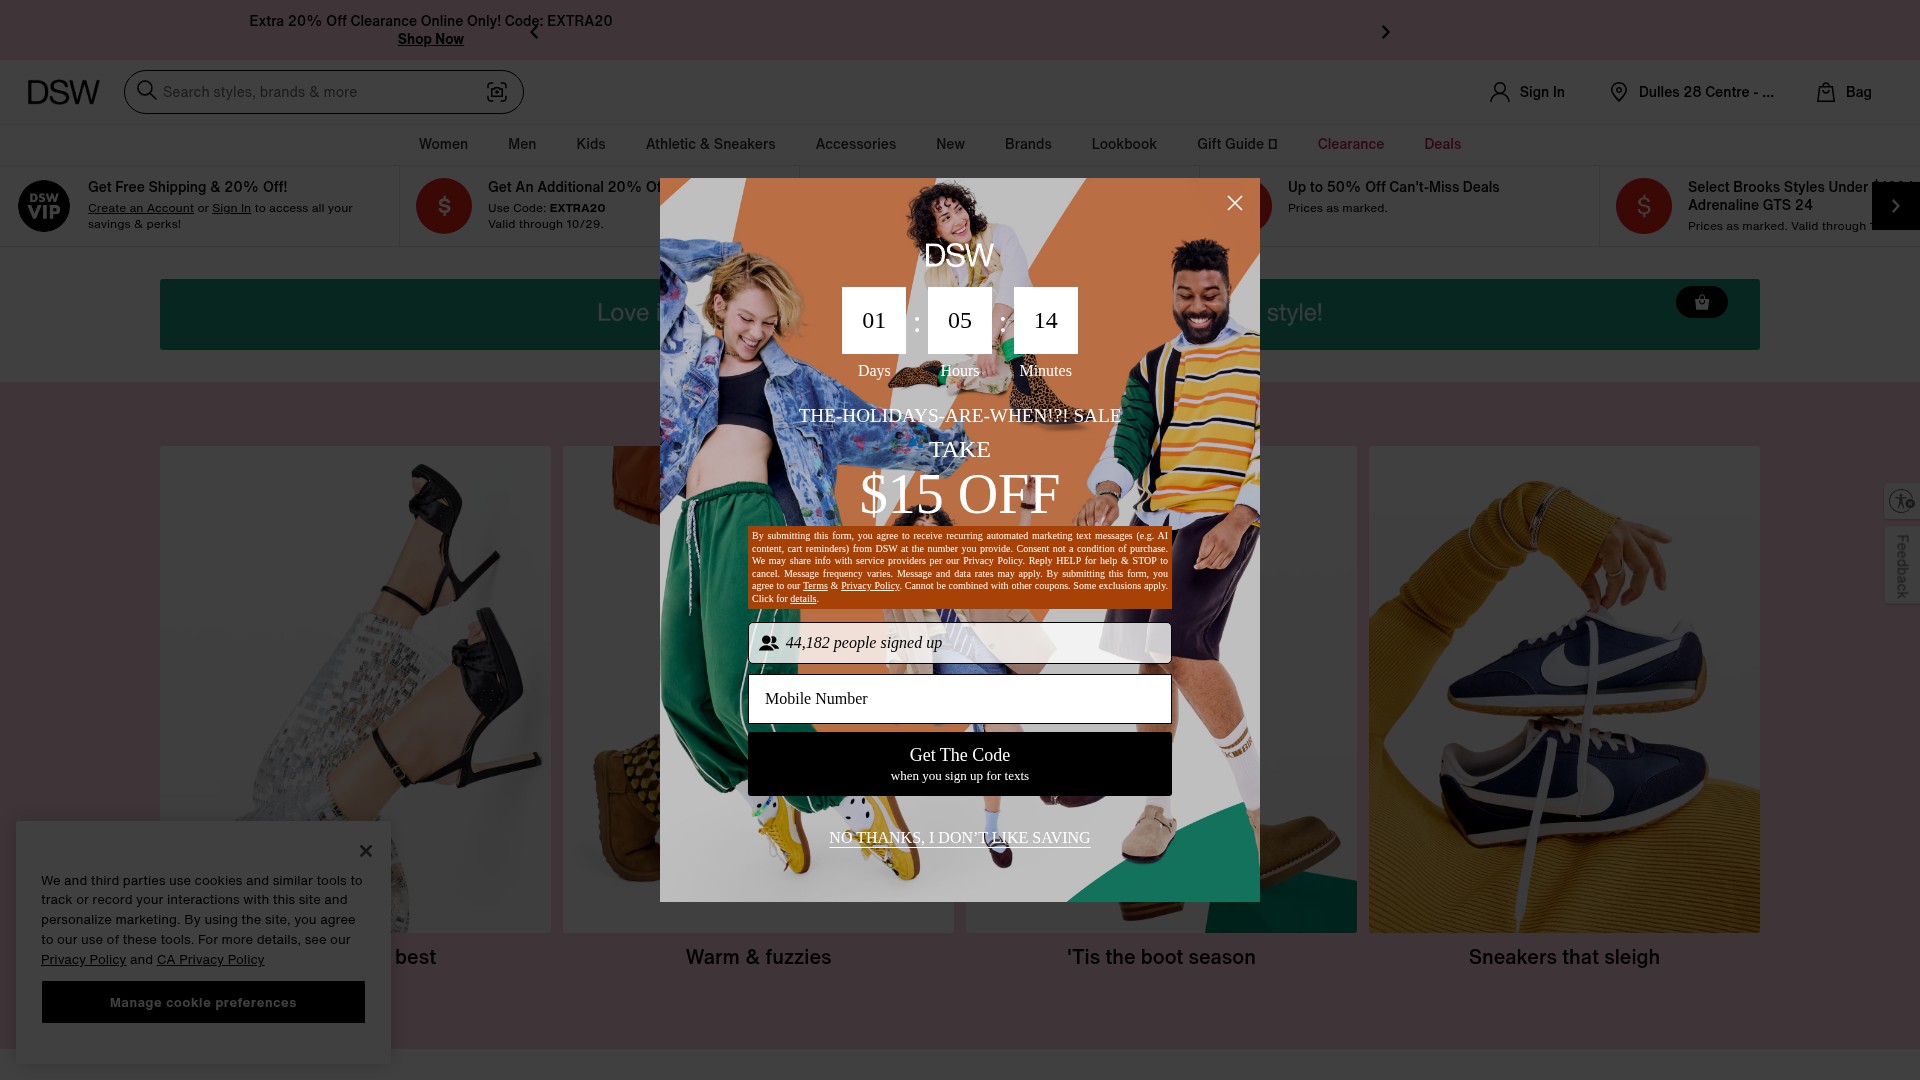The image size is (1920, 1080).
Task: Open Privacy Policy link in popup
Action: 870,586
